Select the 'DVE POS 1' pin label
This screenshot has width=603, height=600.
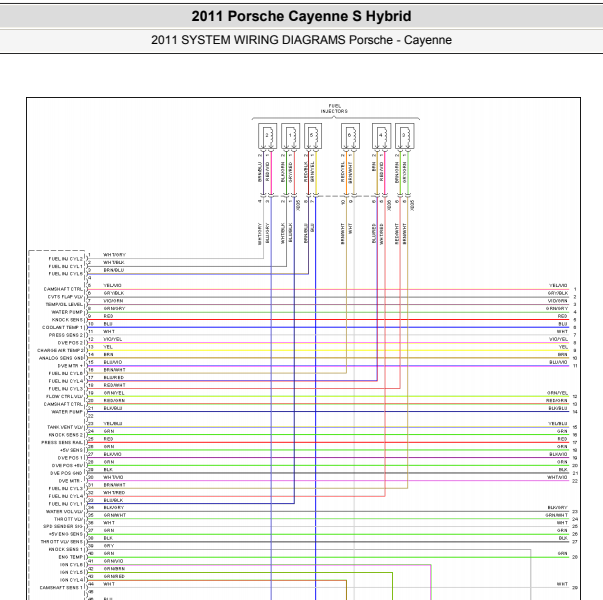pos(70,458)
